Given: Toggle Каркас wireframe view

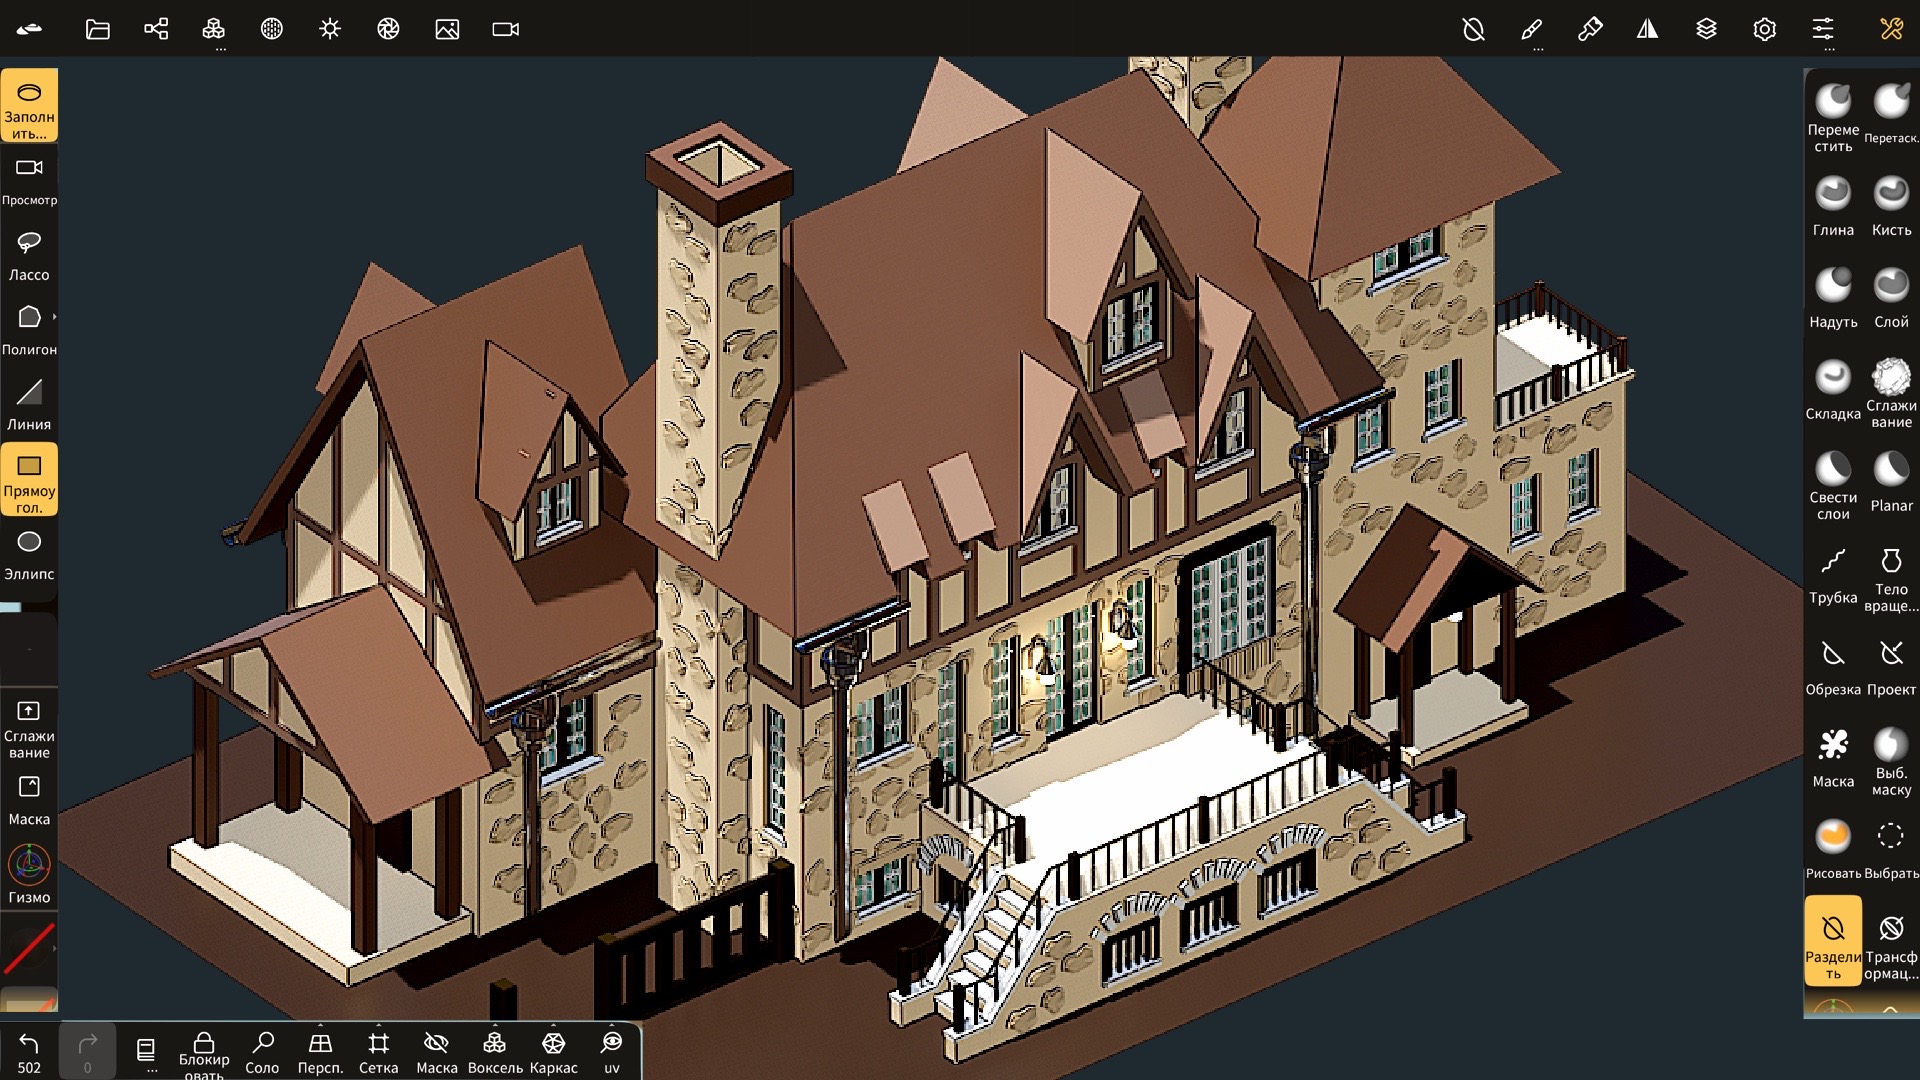Looking at the screenshot, I should click(553, 1052).
